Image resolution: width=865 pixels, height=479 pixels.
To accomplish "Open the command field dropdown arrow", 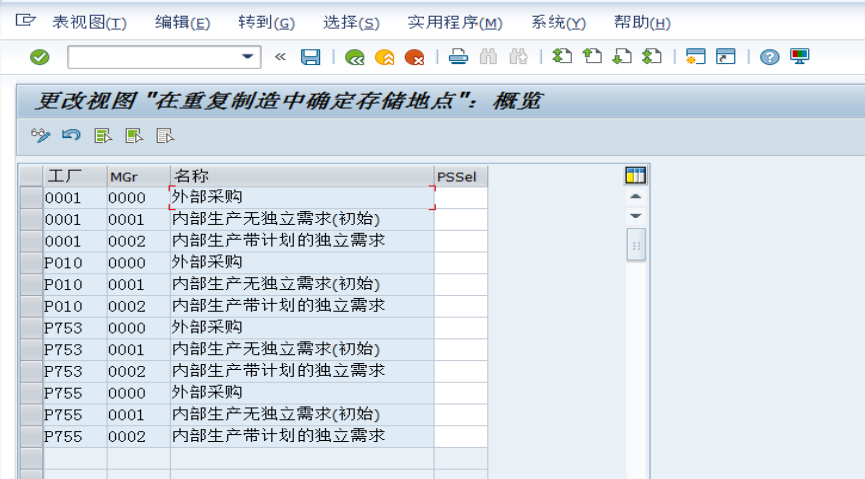I will (248, 57).
